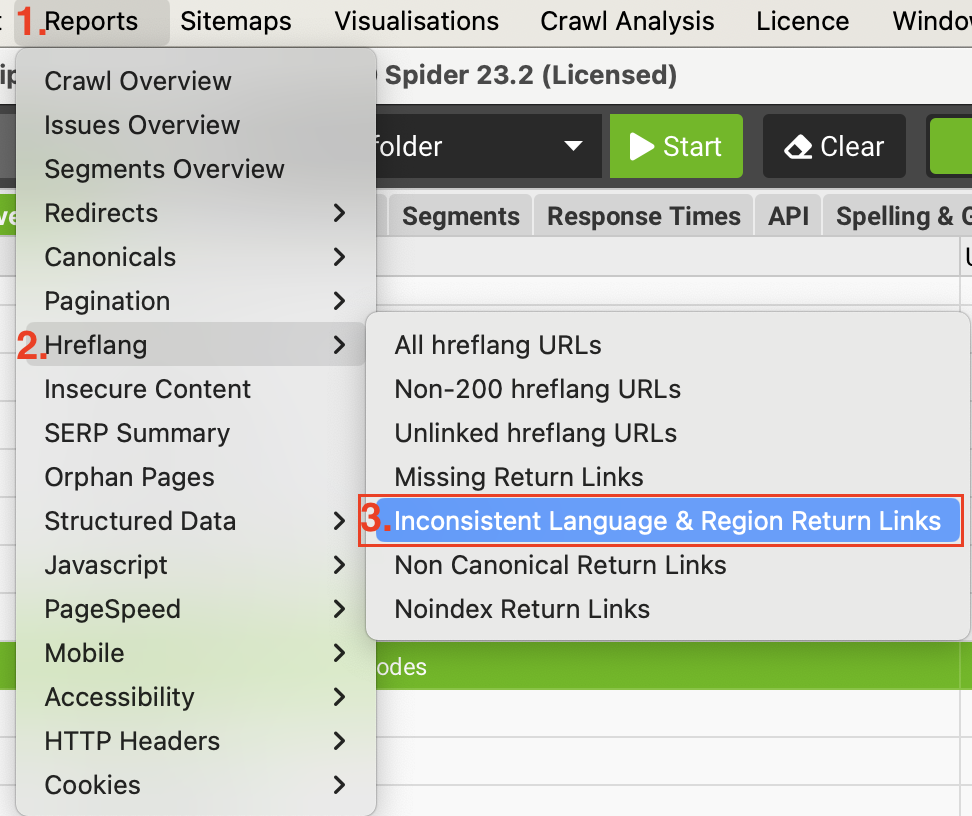This screenshot has height=816, width=972.
Task: Select Inconsistent Language & Region Return Links
Action: 667,521
